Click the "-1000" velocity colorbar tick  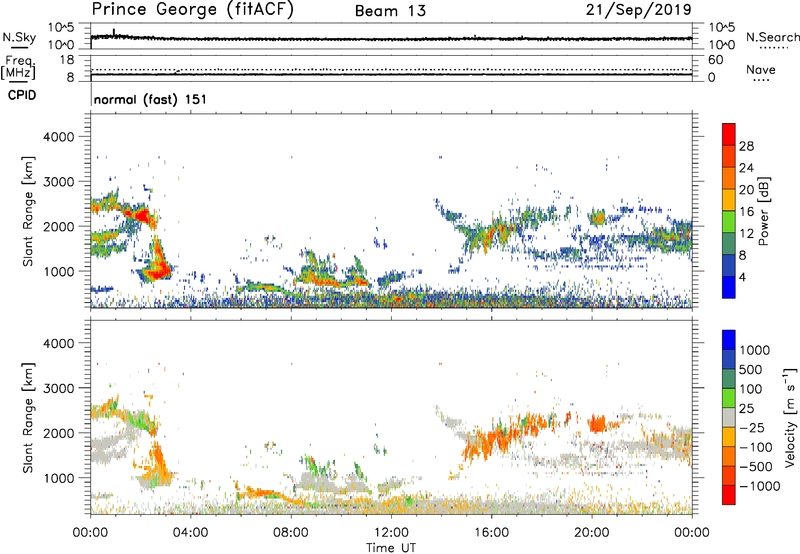[x=759, y=486]
